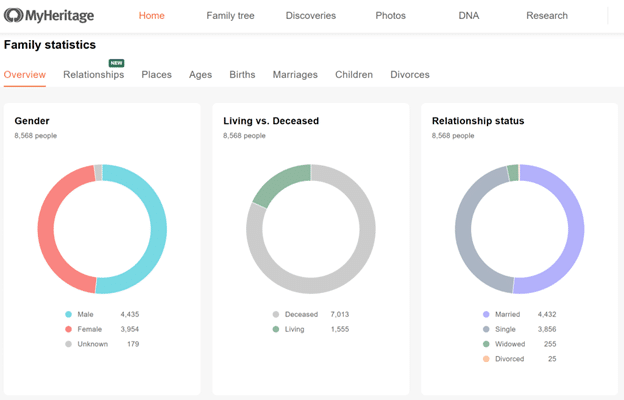624x400 pixels.
Task: Switch to the Divorces tab
Action: pyautogui.click(x=410, y=74)
